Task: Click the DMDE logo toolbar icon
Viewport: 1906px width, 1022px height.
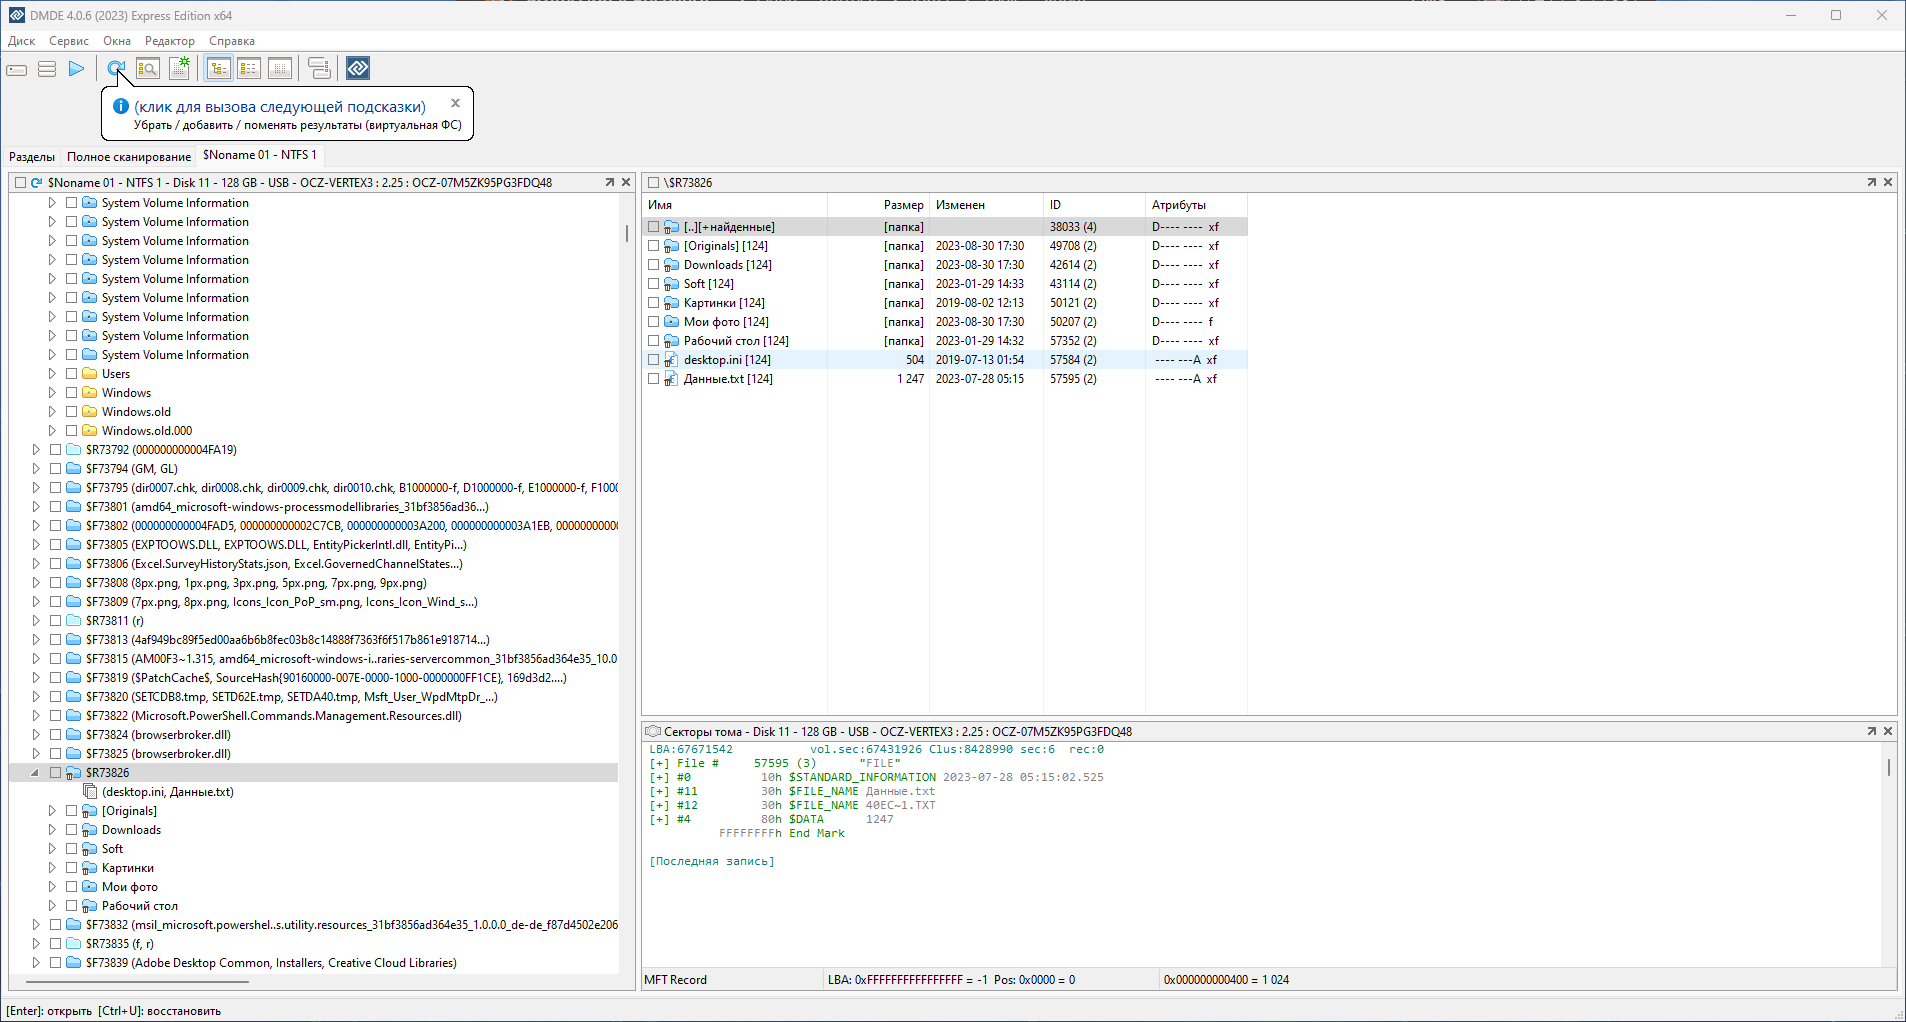Action: 358,68
